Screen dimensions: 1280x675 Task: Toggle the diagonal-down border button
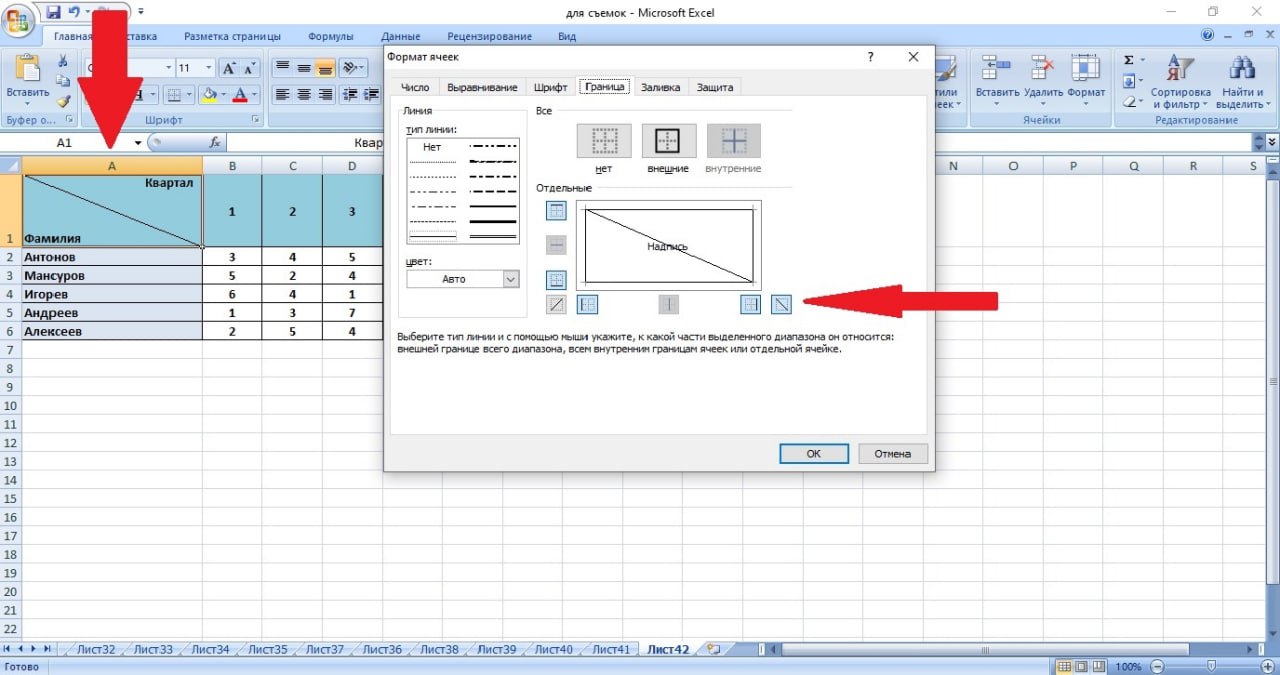coord(782,304)
